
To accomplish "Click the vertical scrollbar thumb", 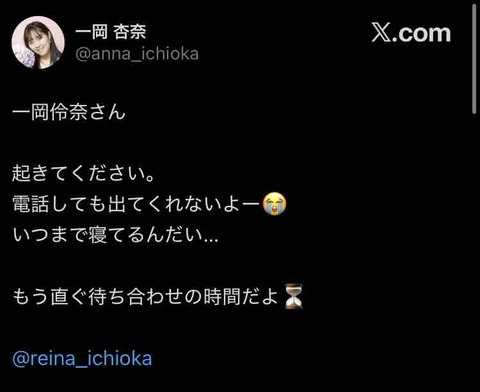I will (474, 59).
